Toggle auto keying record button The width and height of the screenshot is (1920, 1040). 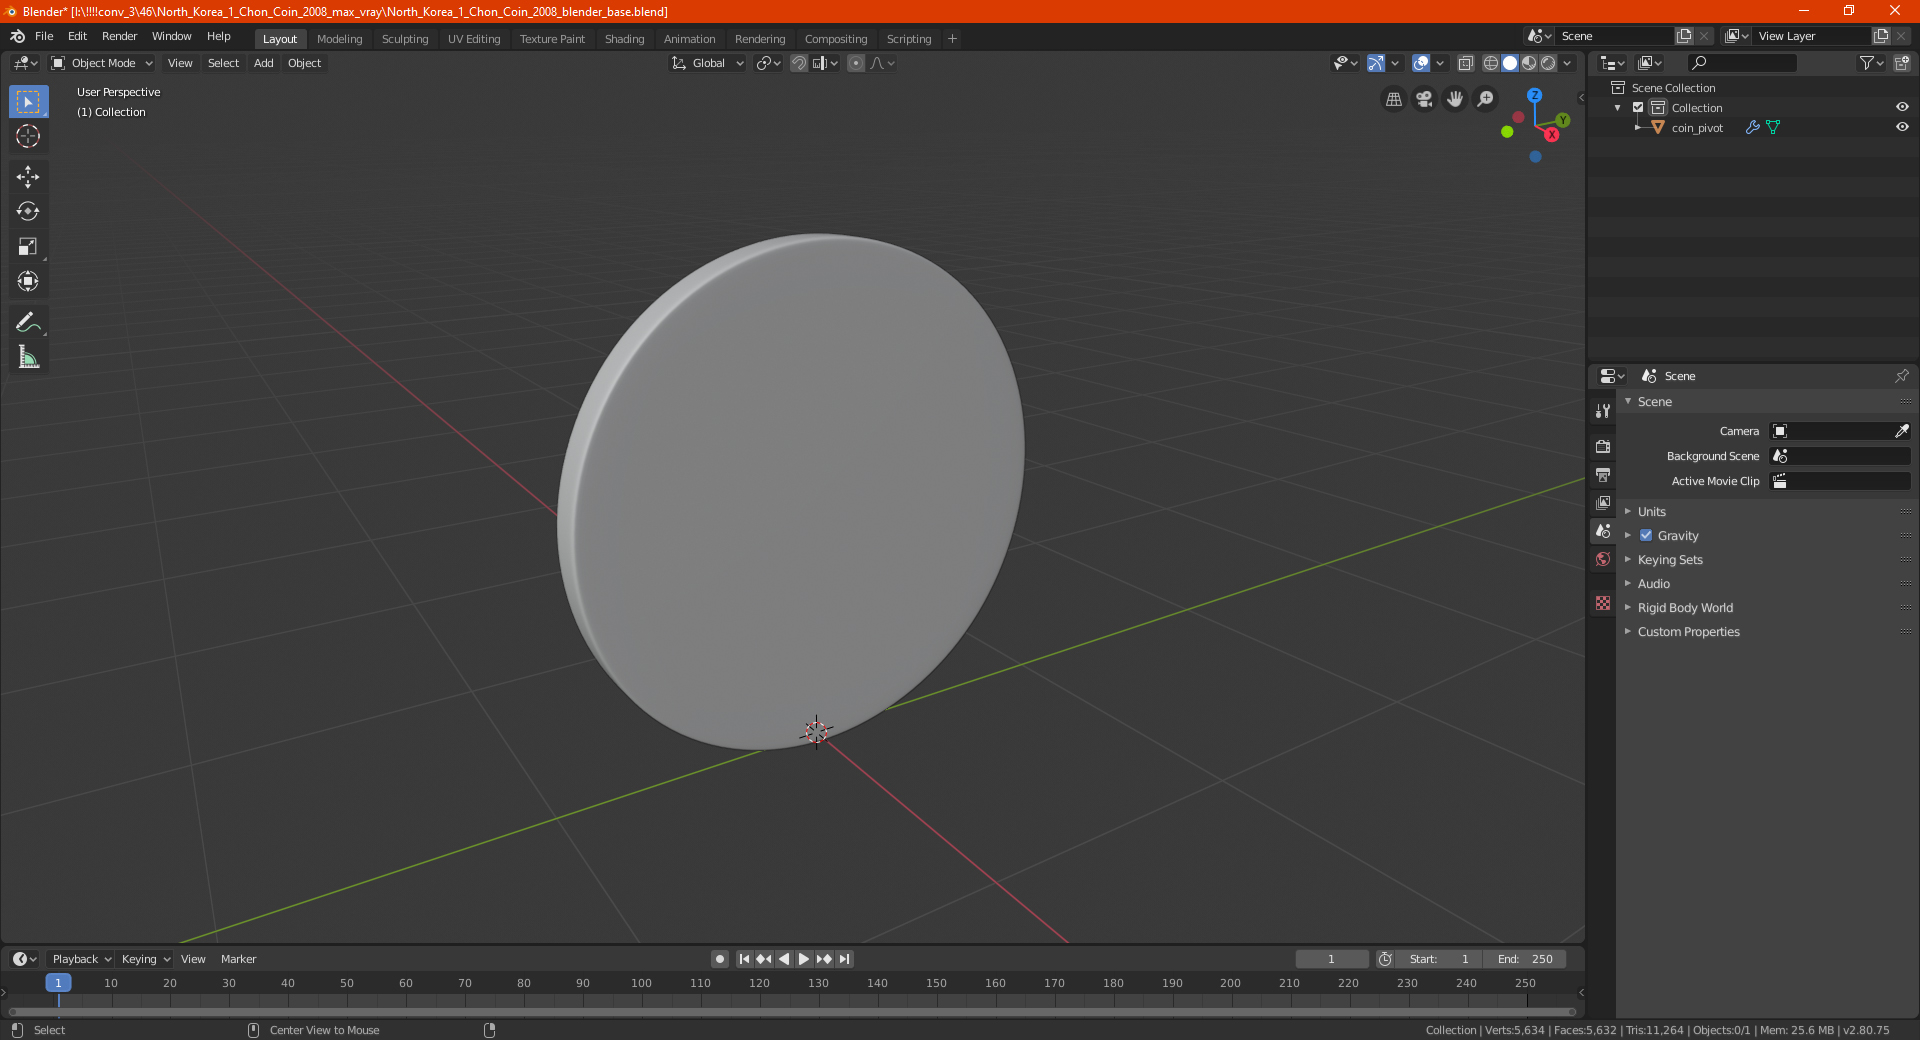(x=720, y=959)
